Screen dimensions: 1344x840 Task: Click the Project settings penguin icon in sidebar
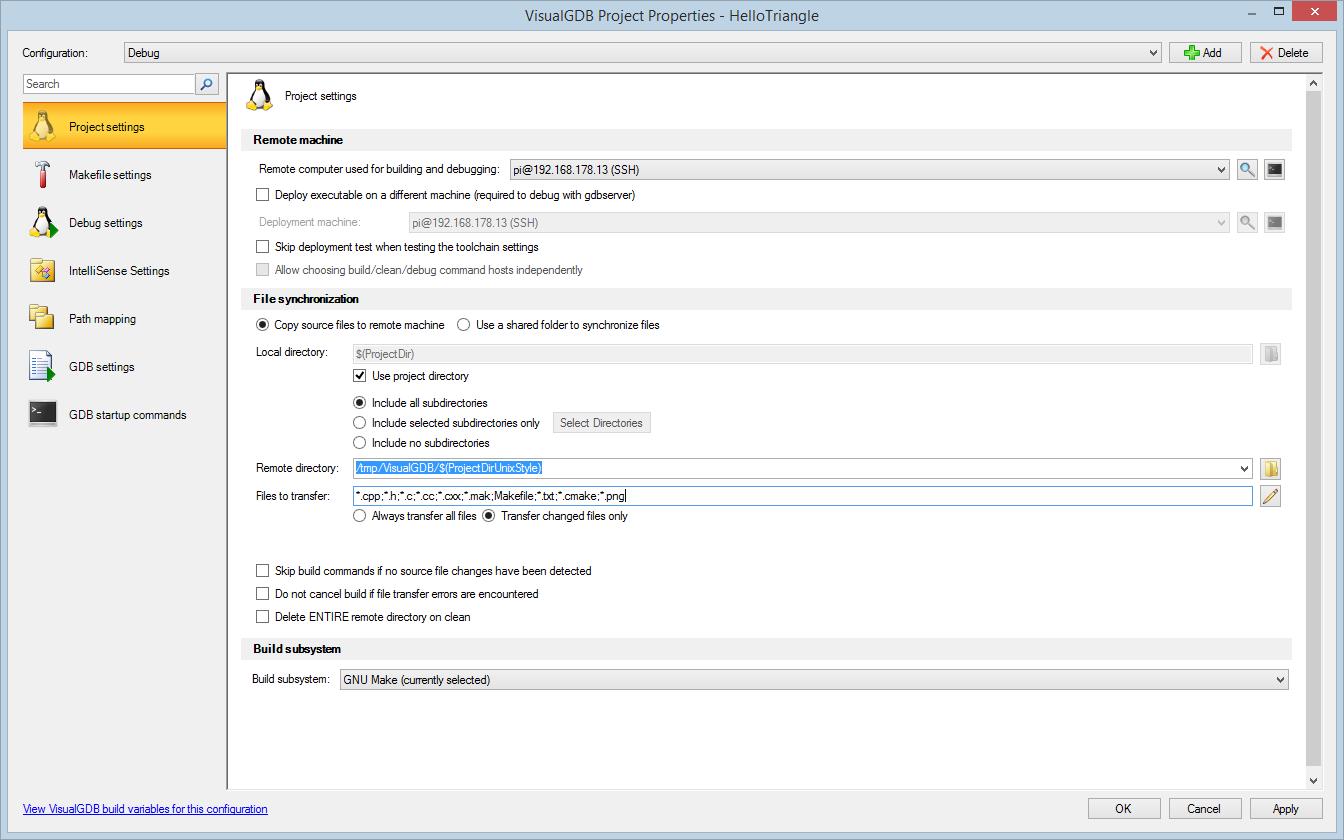pos(42,126)
